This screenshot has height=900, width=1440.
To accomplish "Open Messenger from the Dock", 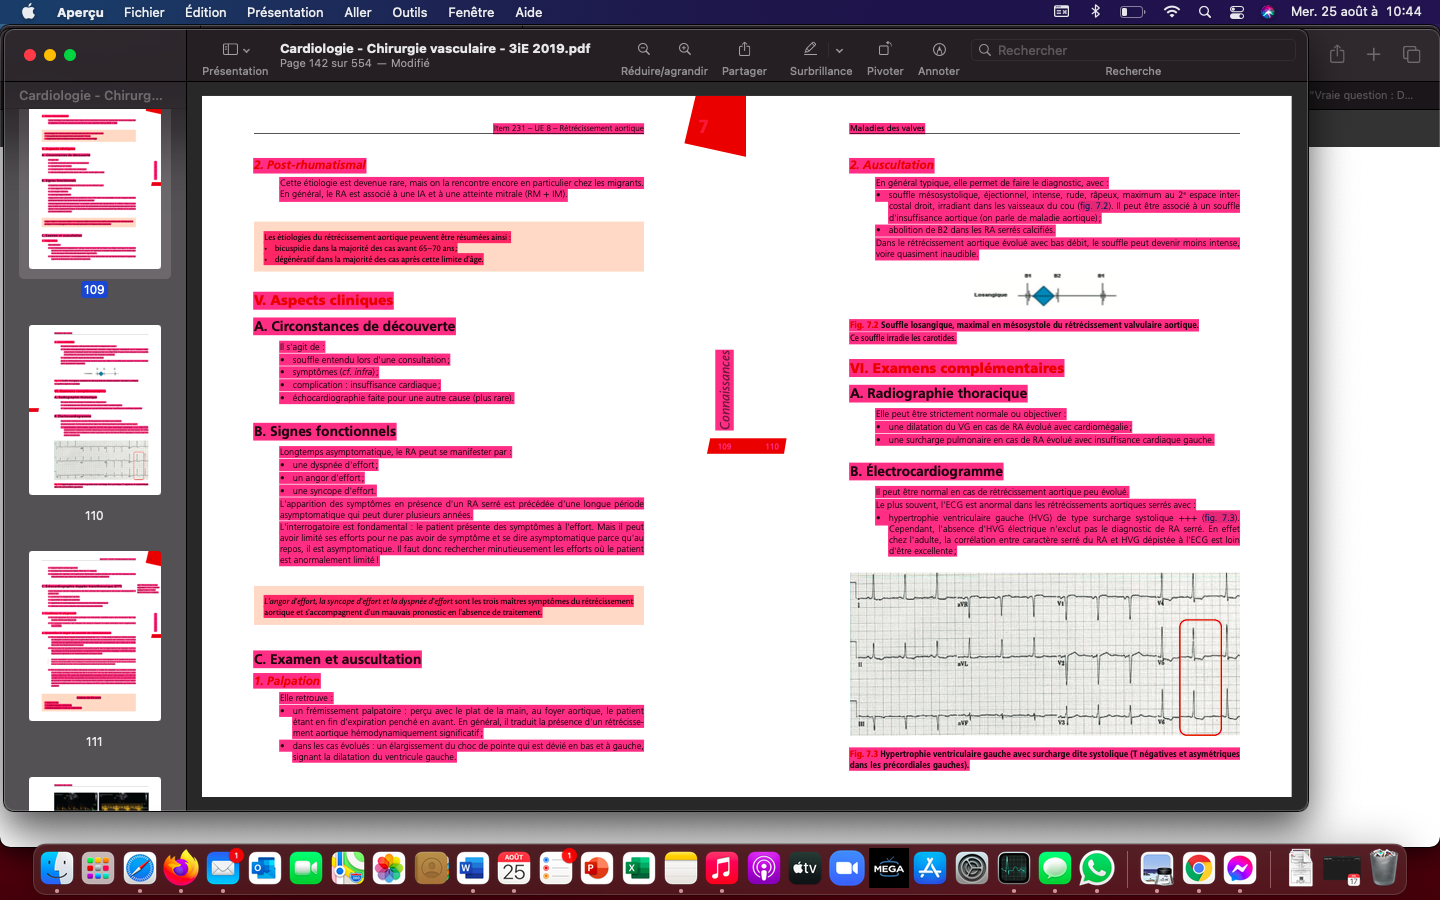I will coord(1240,868).
